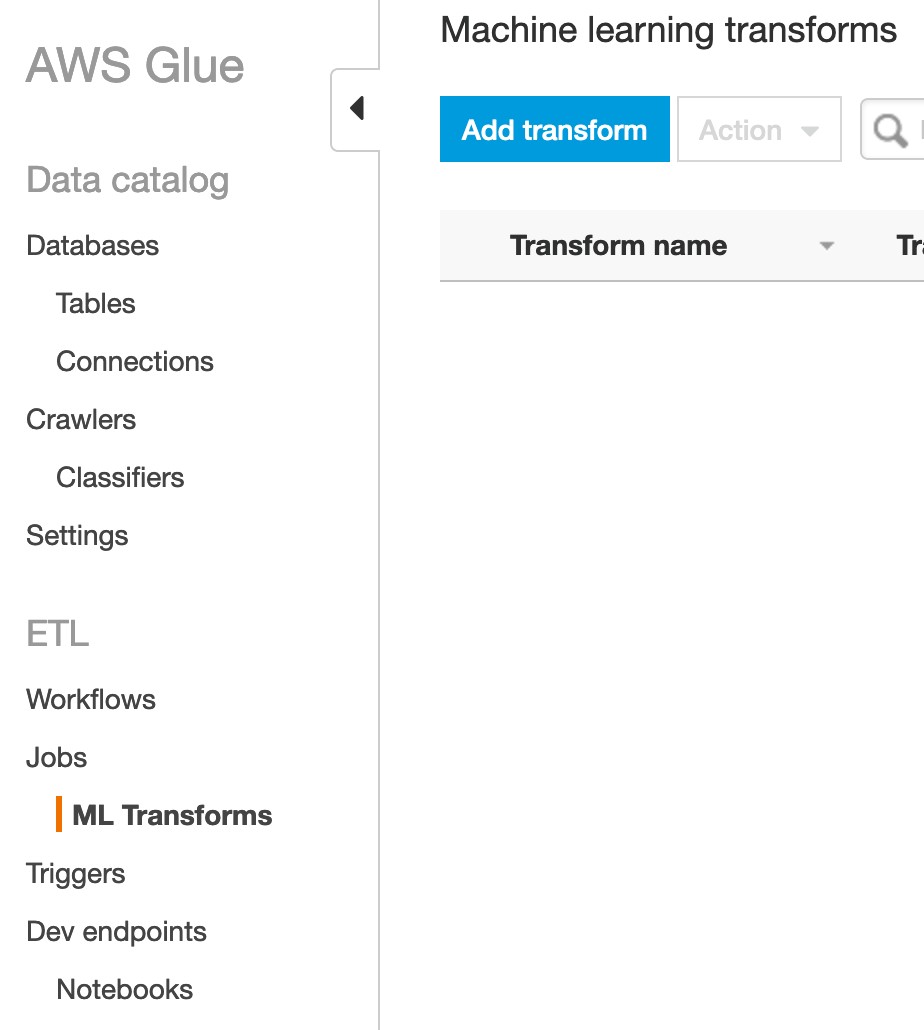This screenshot has width=924, height=1030.
Task: Go to ETL Workflows
Action: 91,700
